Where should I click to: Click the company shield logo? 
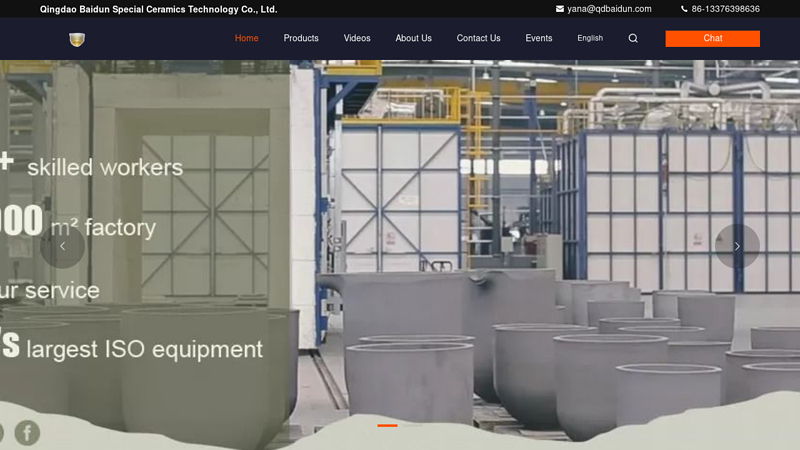(x=77, y=39)
